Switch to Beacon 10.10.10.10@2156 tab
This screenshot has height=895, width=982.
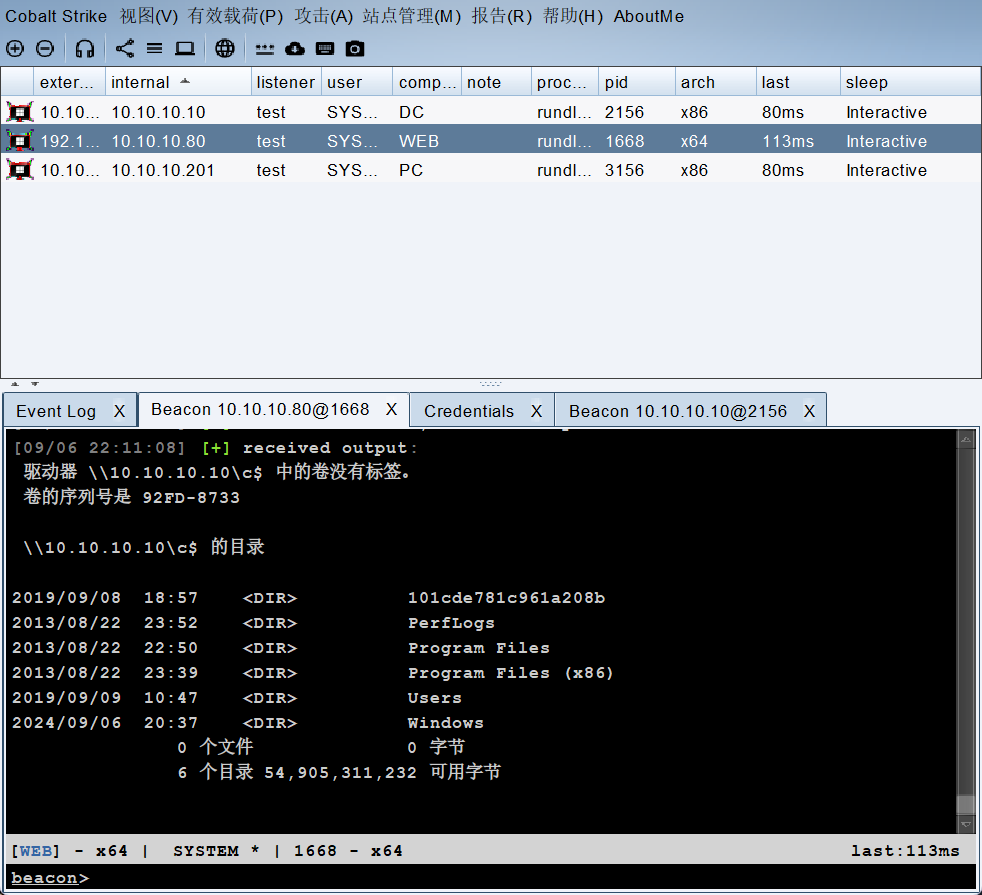click(x=677, y=411)
